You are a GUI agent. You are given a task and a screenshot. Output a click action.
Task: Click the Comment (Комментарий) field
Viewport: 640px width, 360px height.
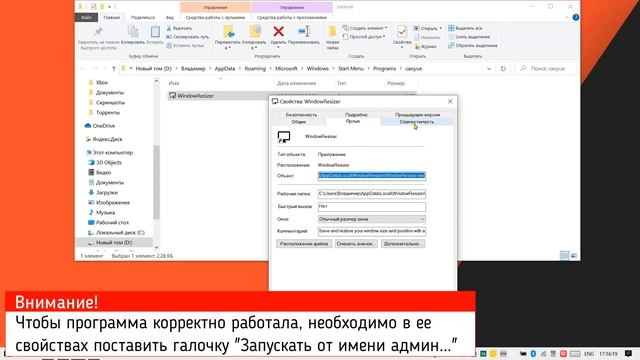pyautogui.click(x=371, y=231)
